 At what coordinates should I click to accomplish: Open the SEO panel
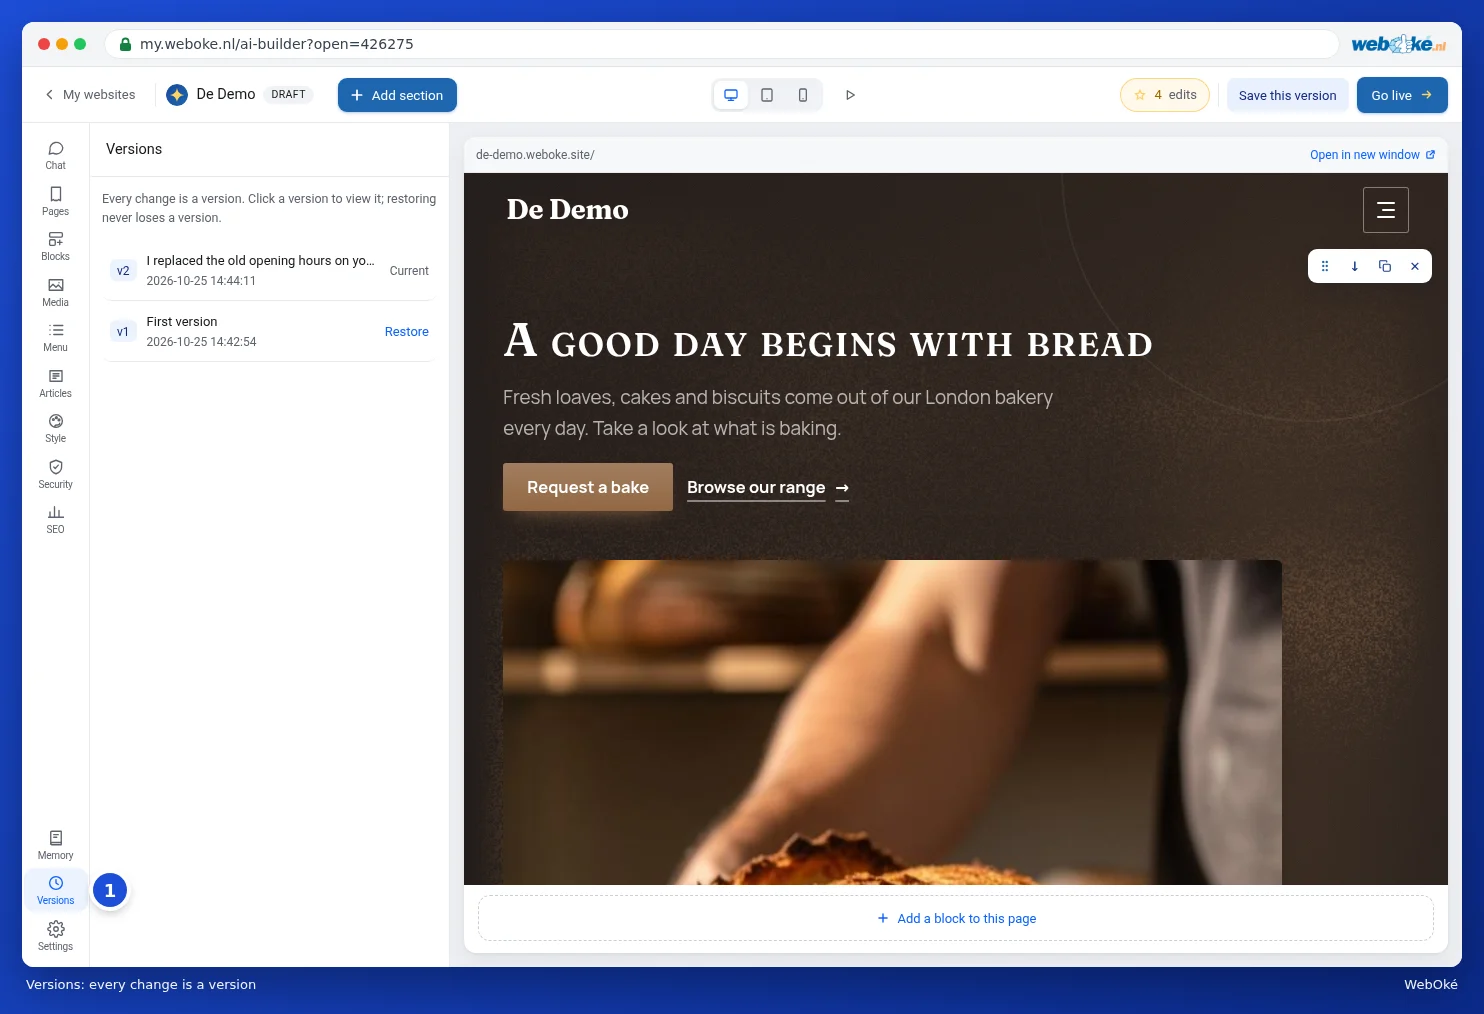pyautogui.click(x=56, y=519)
